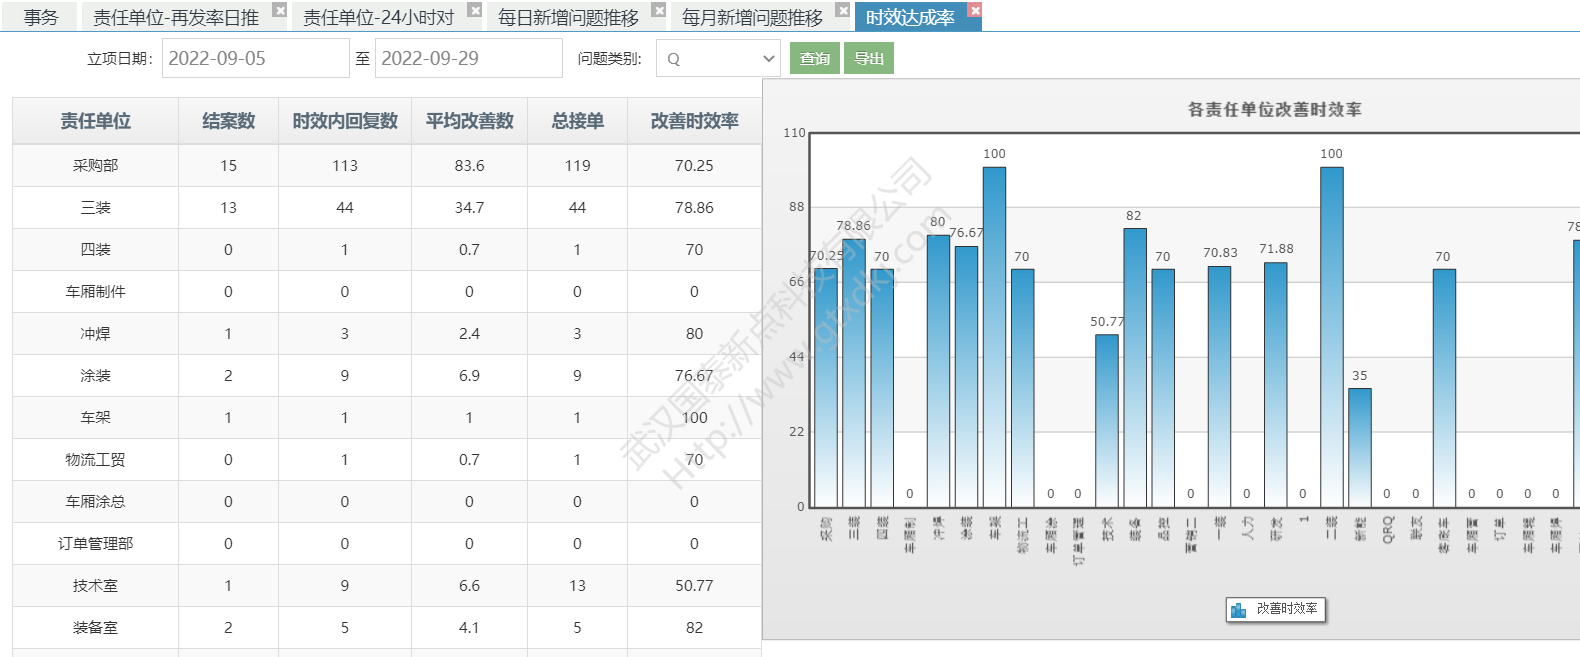Click the magnifier icon in 问题类别 box

673,59
